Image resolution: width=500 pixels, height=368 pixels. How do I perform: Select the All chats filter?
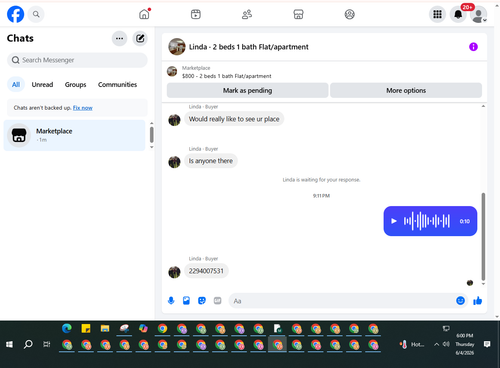click(16, 84)
